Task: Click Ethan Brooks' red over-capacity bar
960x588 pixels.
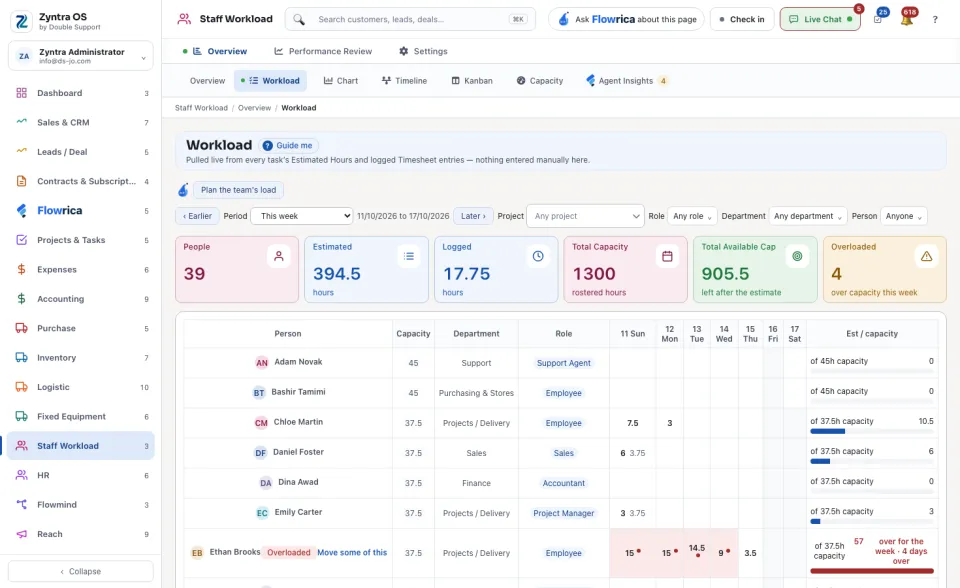Action: tap(872, 571)
